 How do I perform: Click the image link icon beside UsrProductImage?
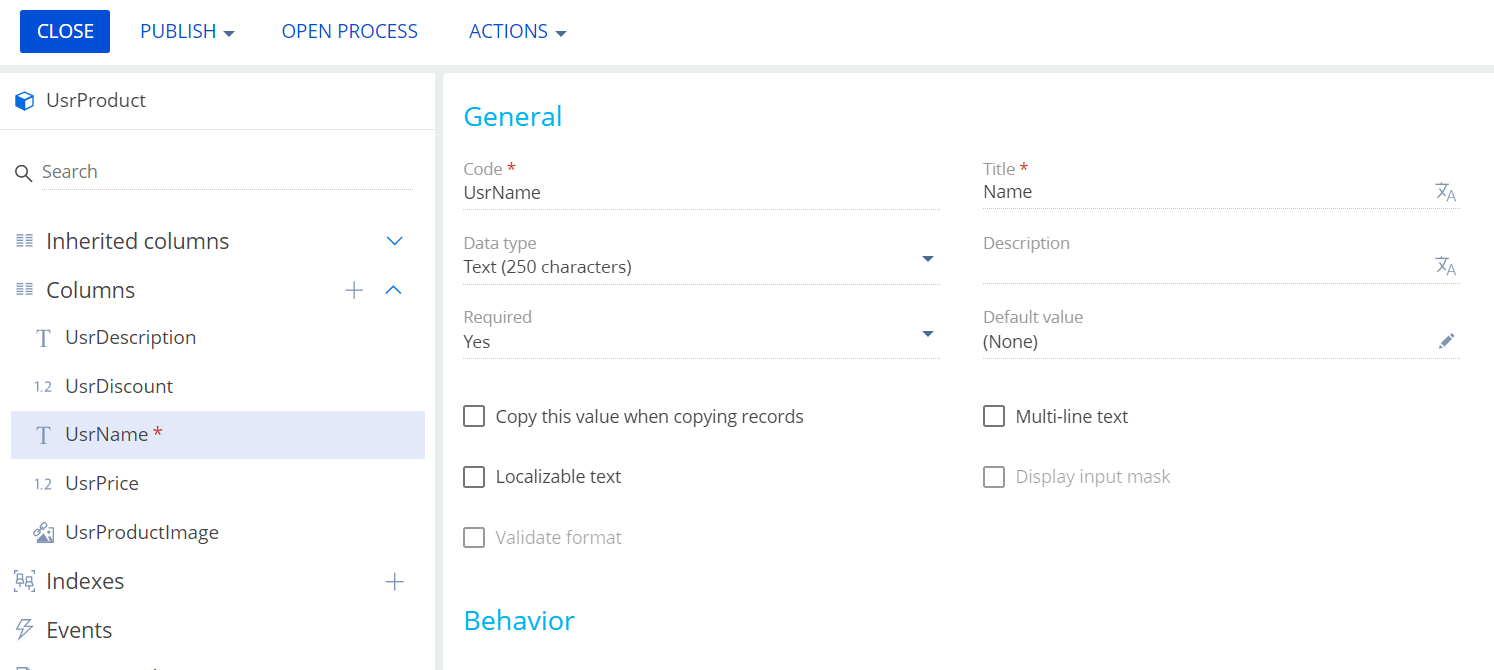tap(43, 532)
